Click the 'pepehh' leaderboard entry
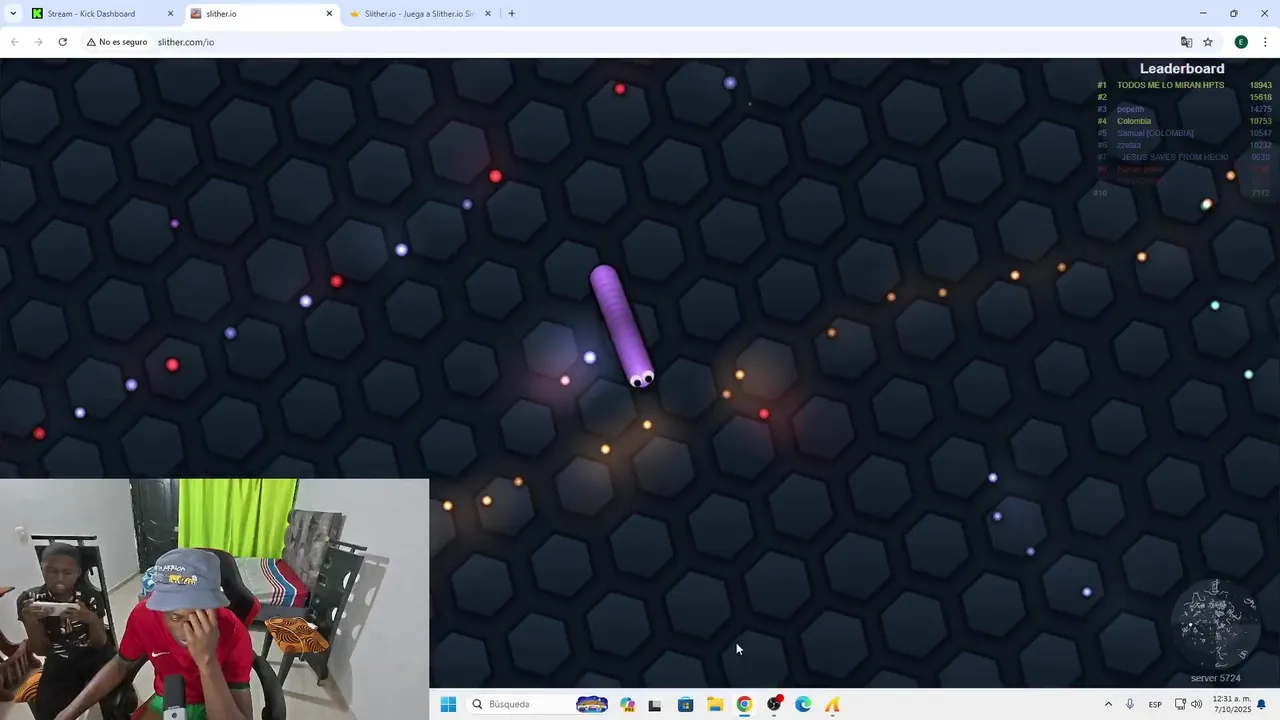 pos(1130,109)
